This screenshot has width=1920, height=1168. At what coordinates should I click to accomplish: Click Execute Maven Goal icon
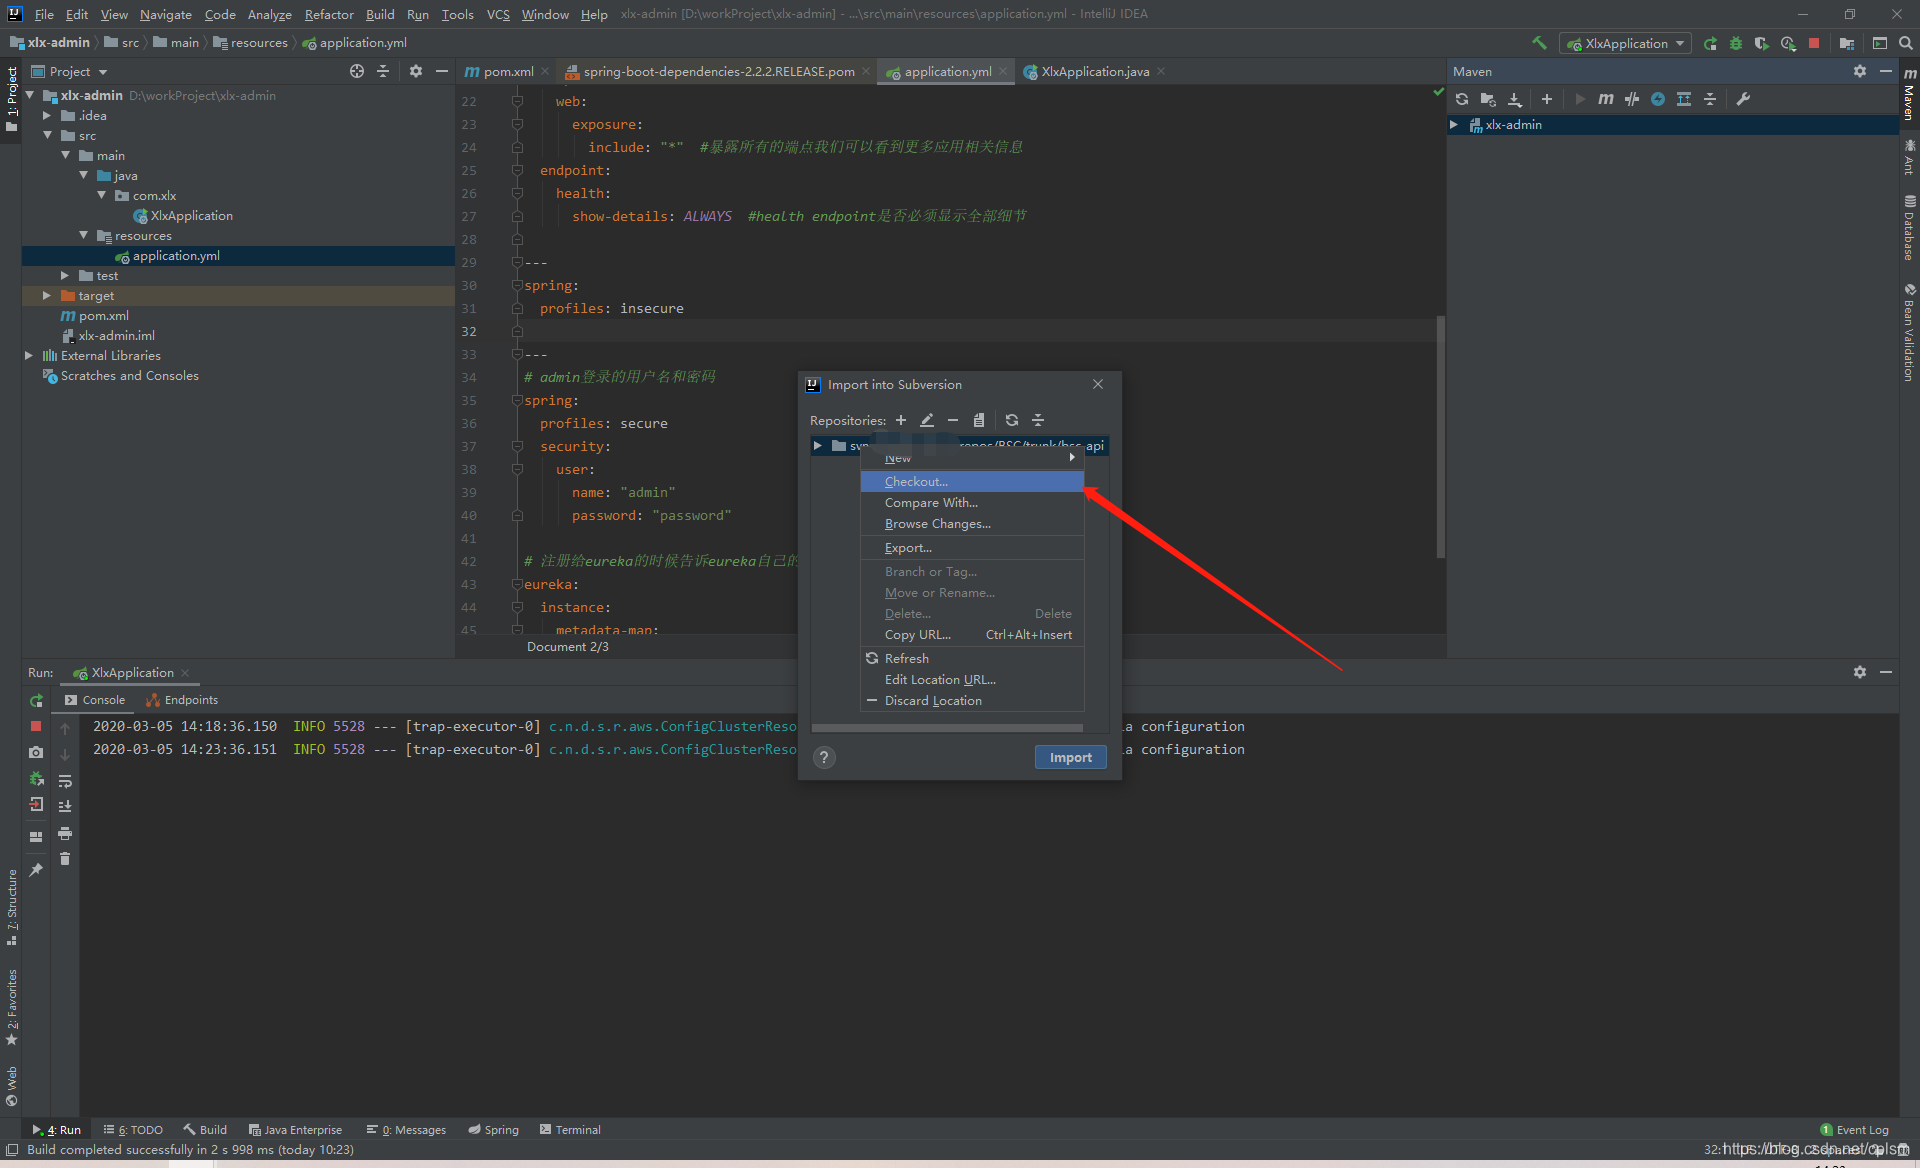point(1605,99)
